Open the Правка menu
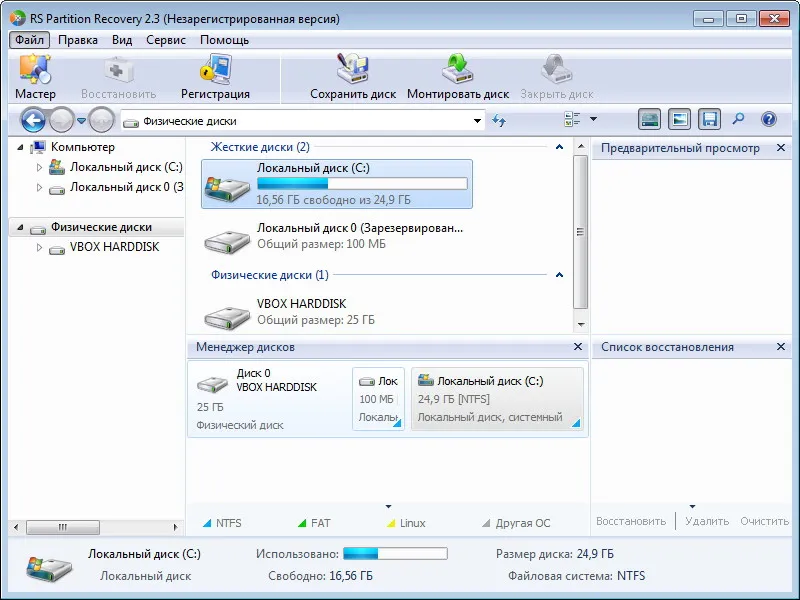 [78, 40]
